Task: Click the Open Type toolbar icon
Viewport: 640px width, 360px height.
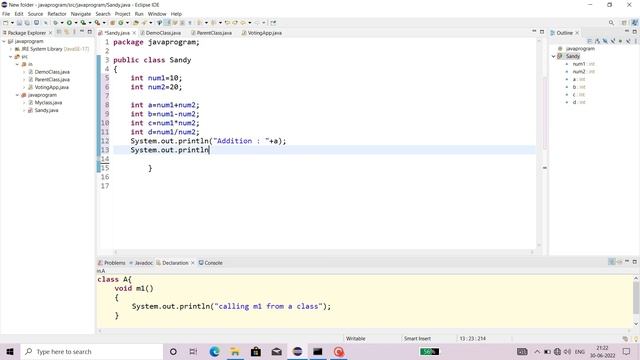Action: pyautogui.click(x=136, y=23)
